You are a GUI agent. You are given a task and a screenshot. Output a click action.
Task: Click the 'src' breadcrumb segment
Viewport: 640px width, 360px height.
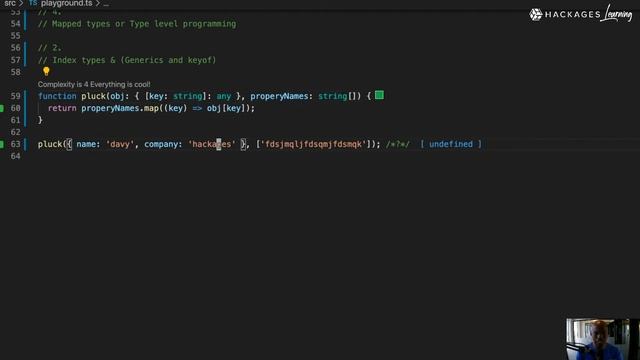click(10, 3)
